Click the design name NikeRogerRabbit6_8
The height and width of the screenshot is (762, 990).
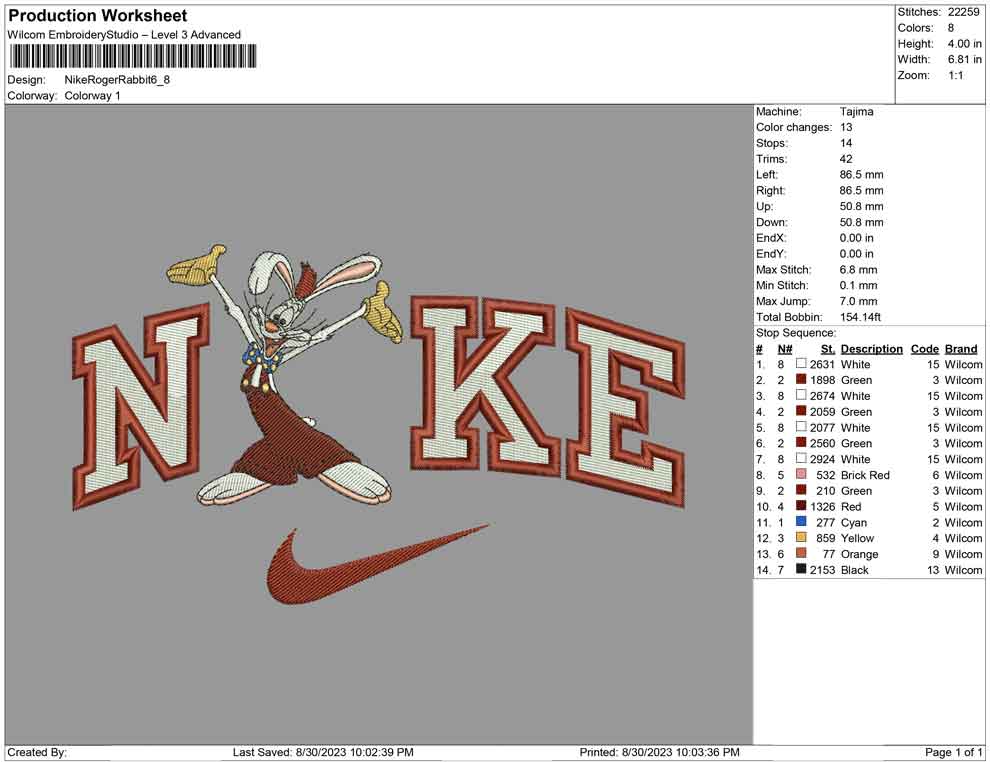tap(117, 80)
